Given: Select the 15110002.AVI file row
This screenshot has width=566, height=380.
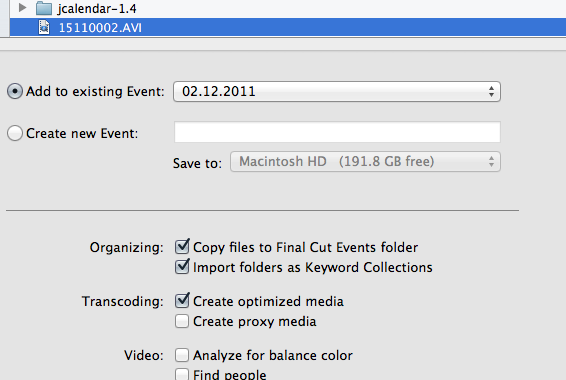Looking at the screenshot, I should [288, 27].
